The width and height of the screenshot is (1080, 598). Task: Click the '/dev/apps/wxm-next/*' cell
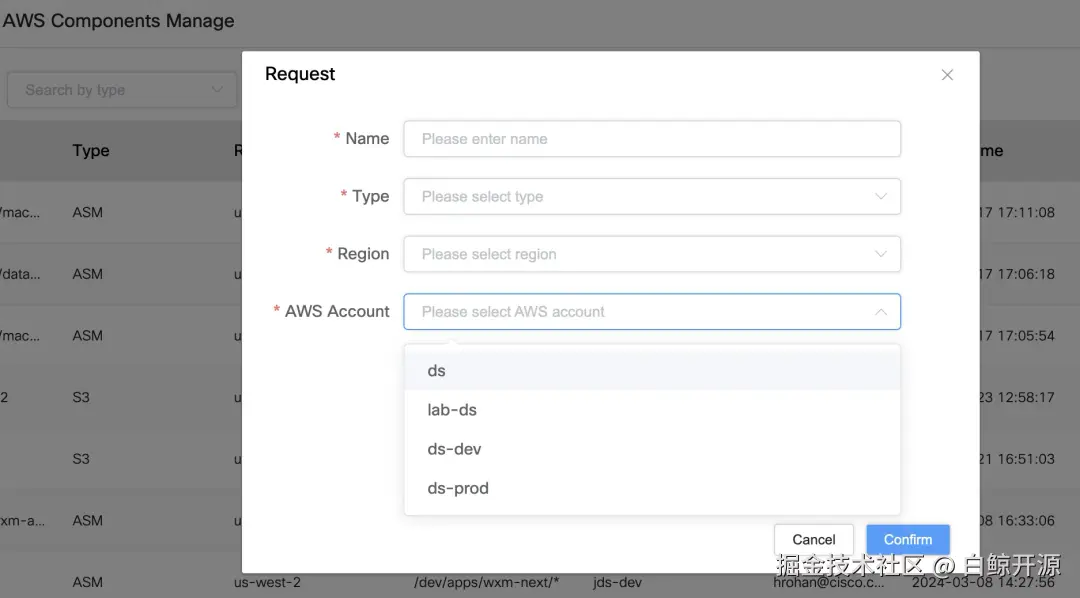486,582
